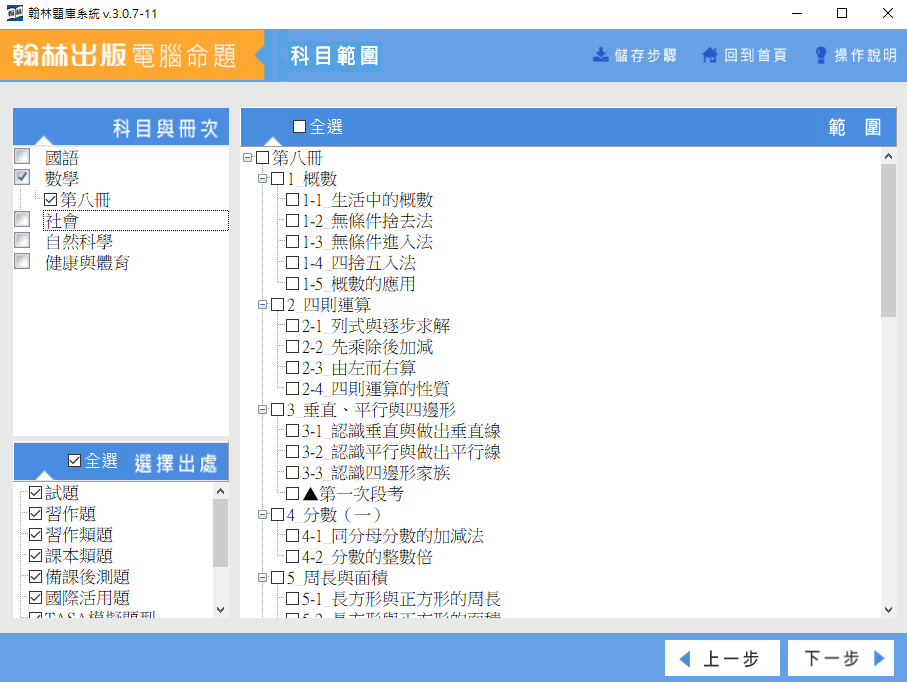The width and height of the screenshot is (907, 682).
Task: Toggle the 全選 checkbox in 範圍 header
Action: click(x=300, y=127)
